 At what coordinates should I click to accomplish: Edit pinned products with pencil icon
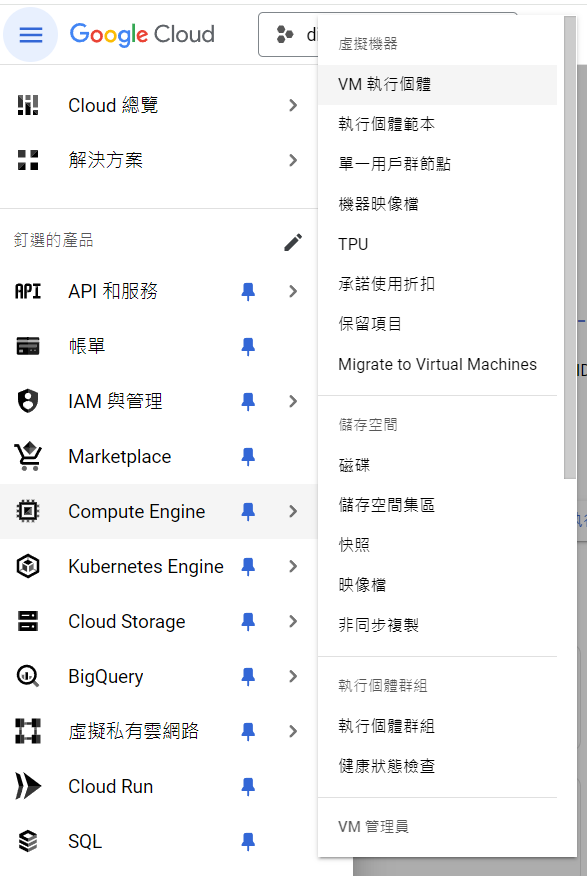pos(293,242)
